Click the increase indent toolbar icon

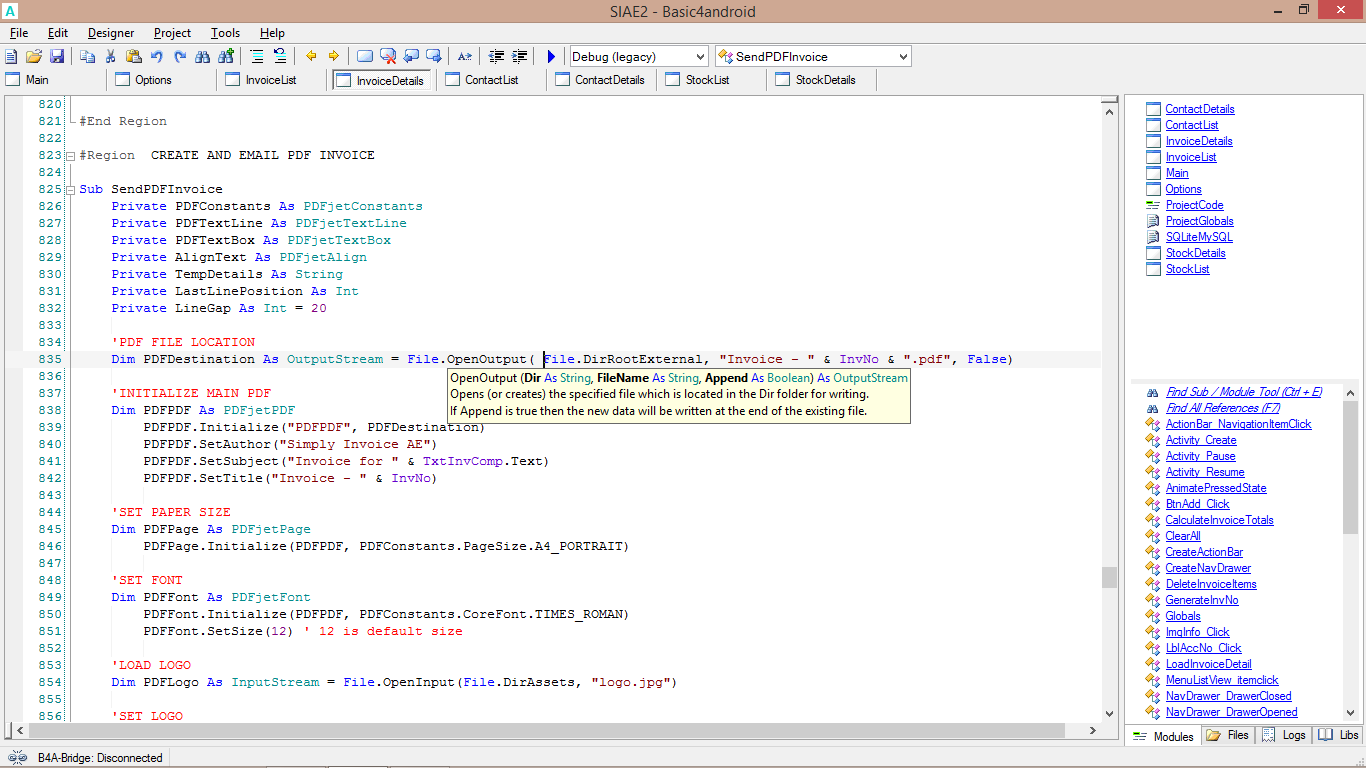point(520,56)
